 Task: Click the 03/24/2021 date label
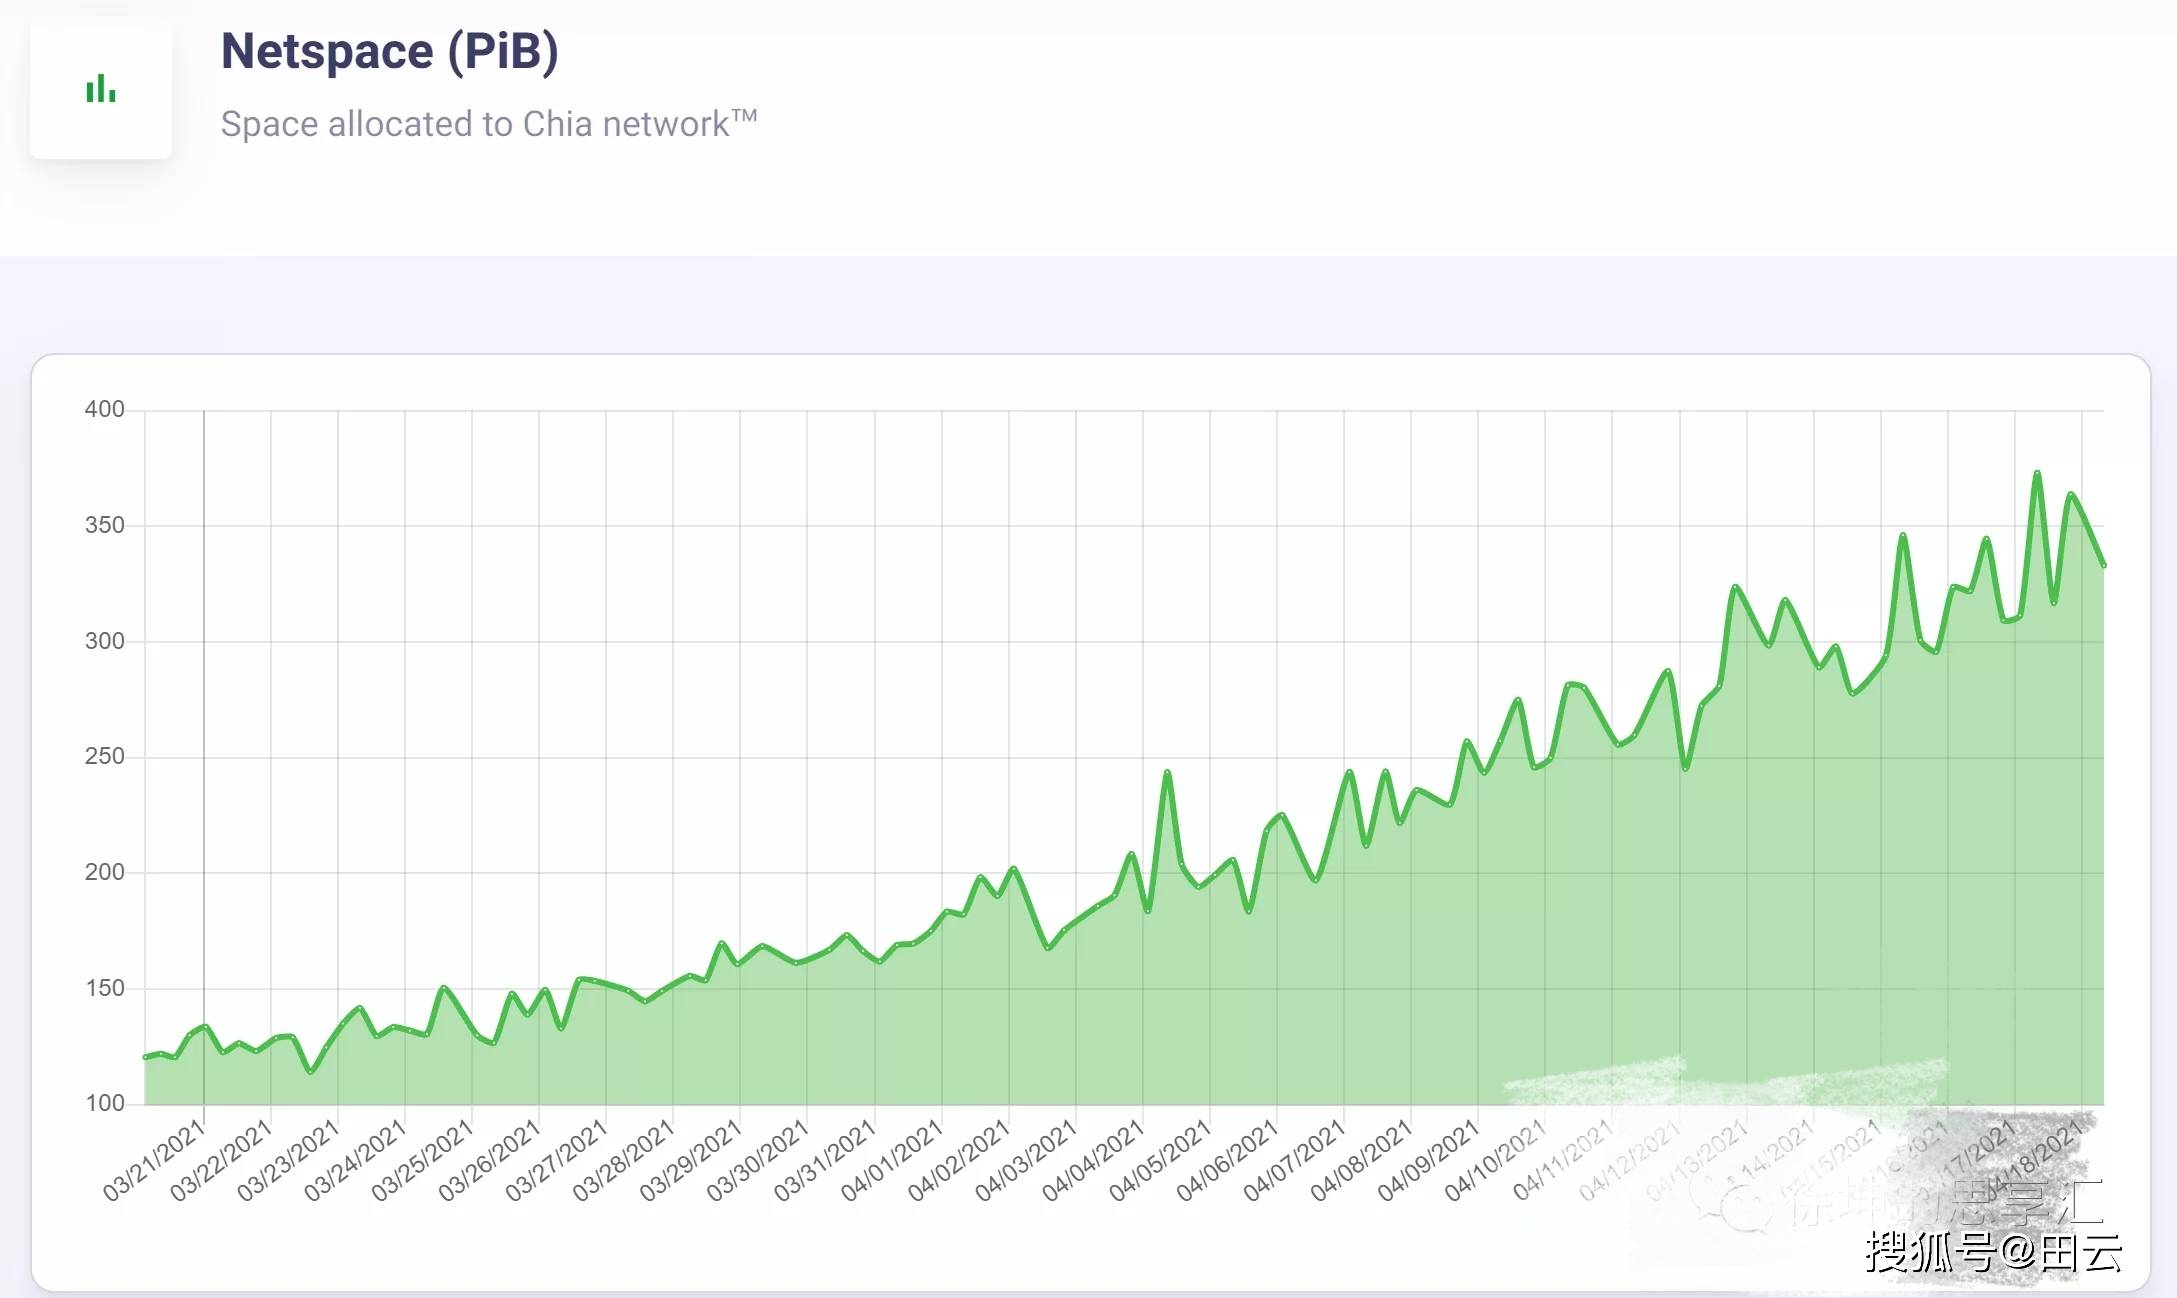355,1160
